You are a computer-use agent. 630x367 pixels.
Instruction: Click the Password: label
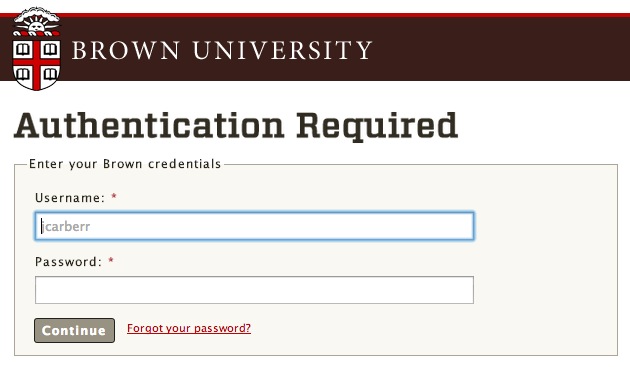(x=69, y=262)
